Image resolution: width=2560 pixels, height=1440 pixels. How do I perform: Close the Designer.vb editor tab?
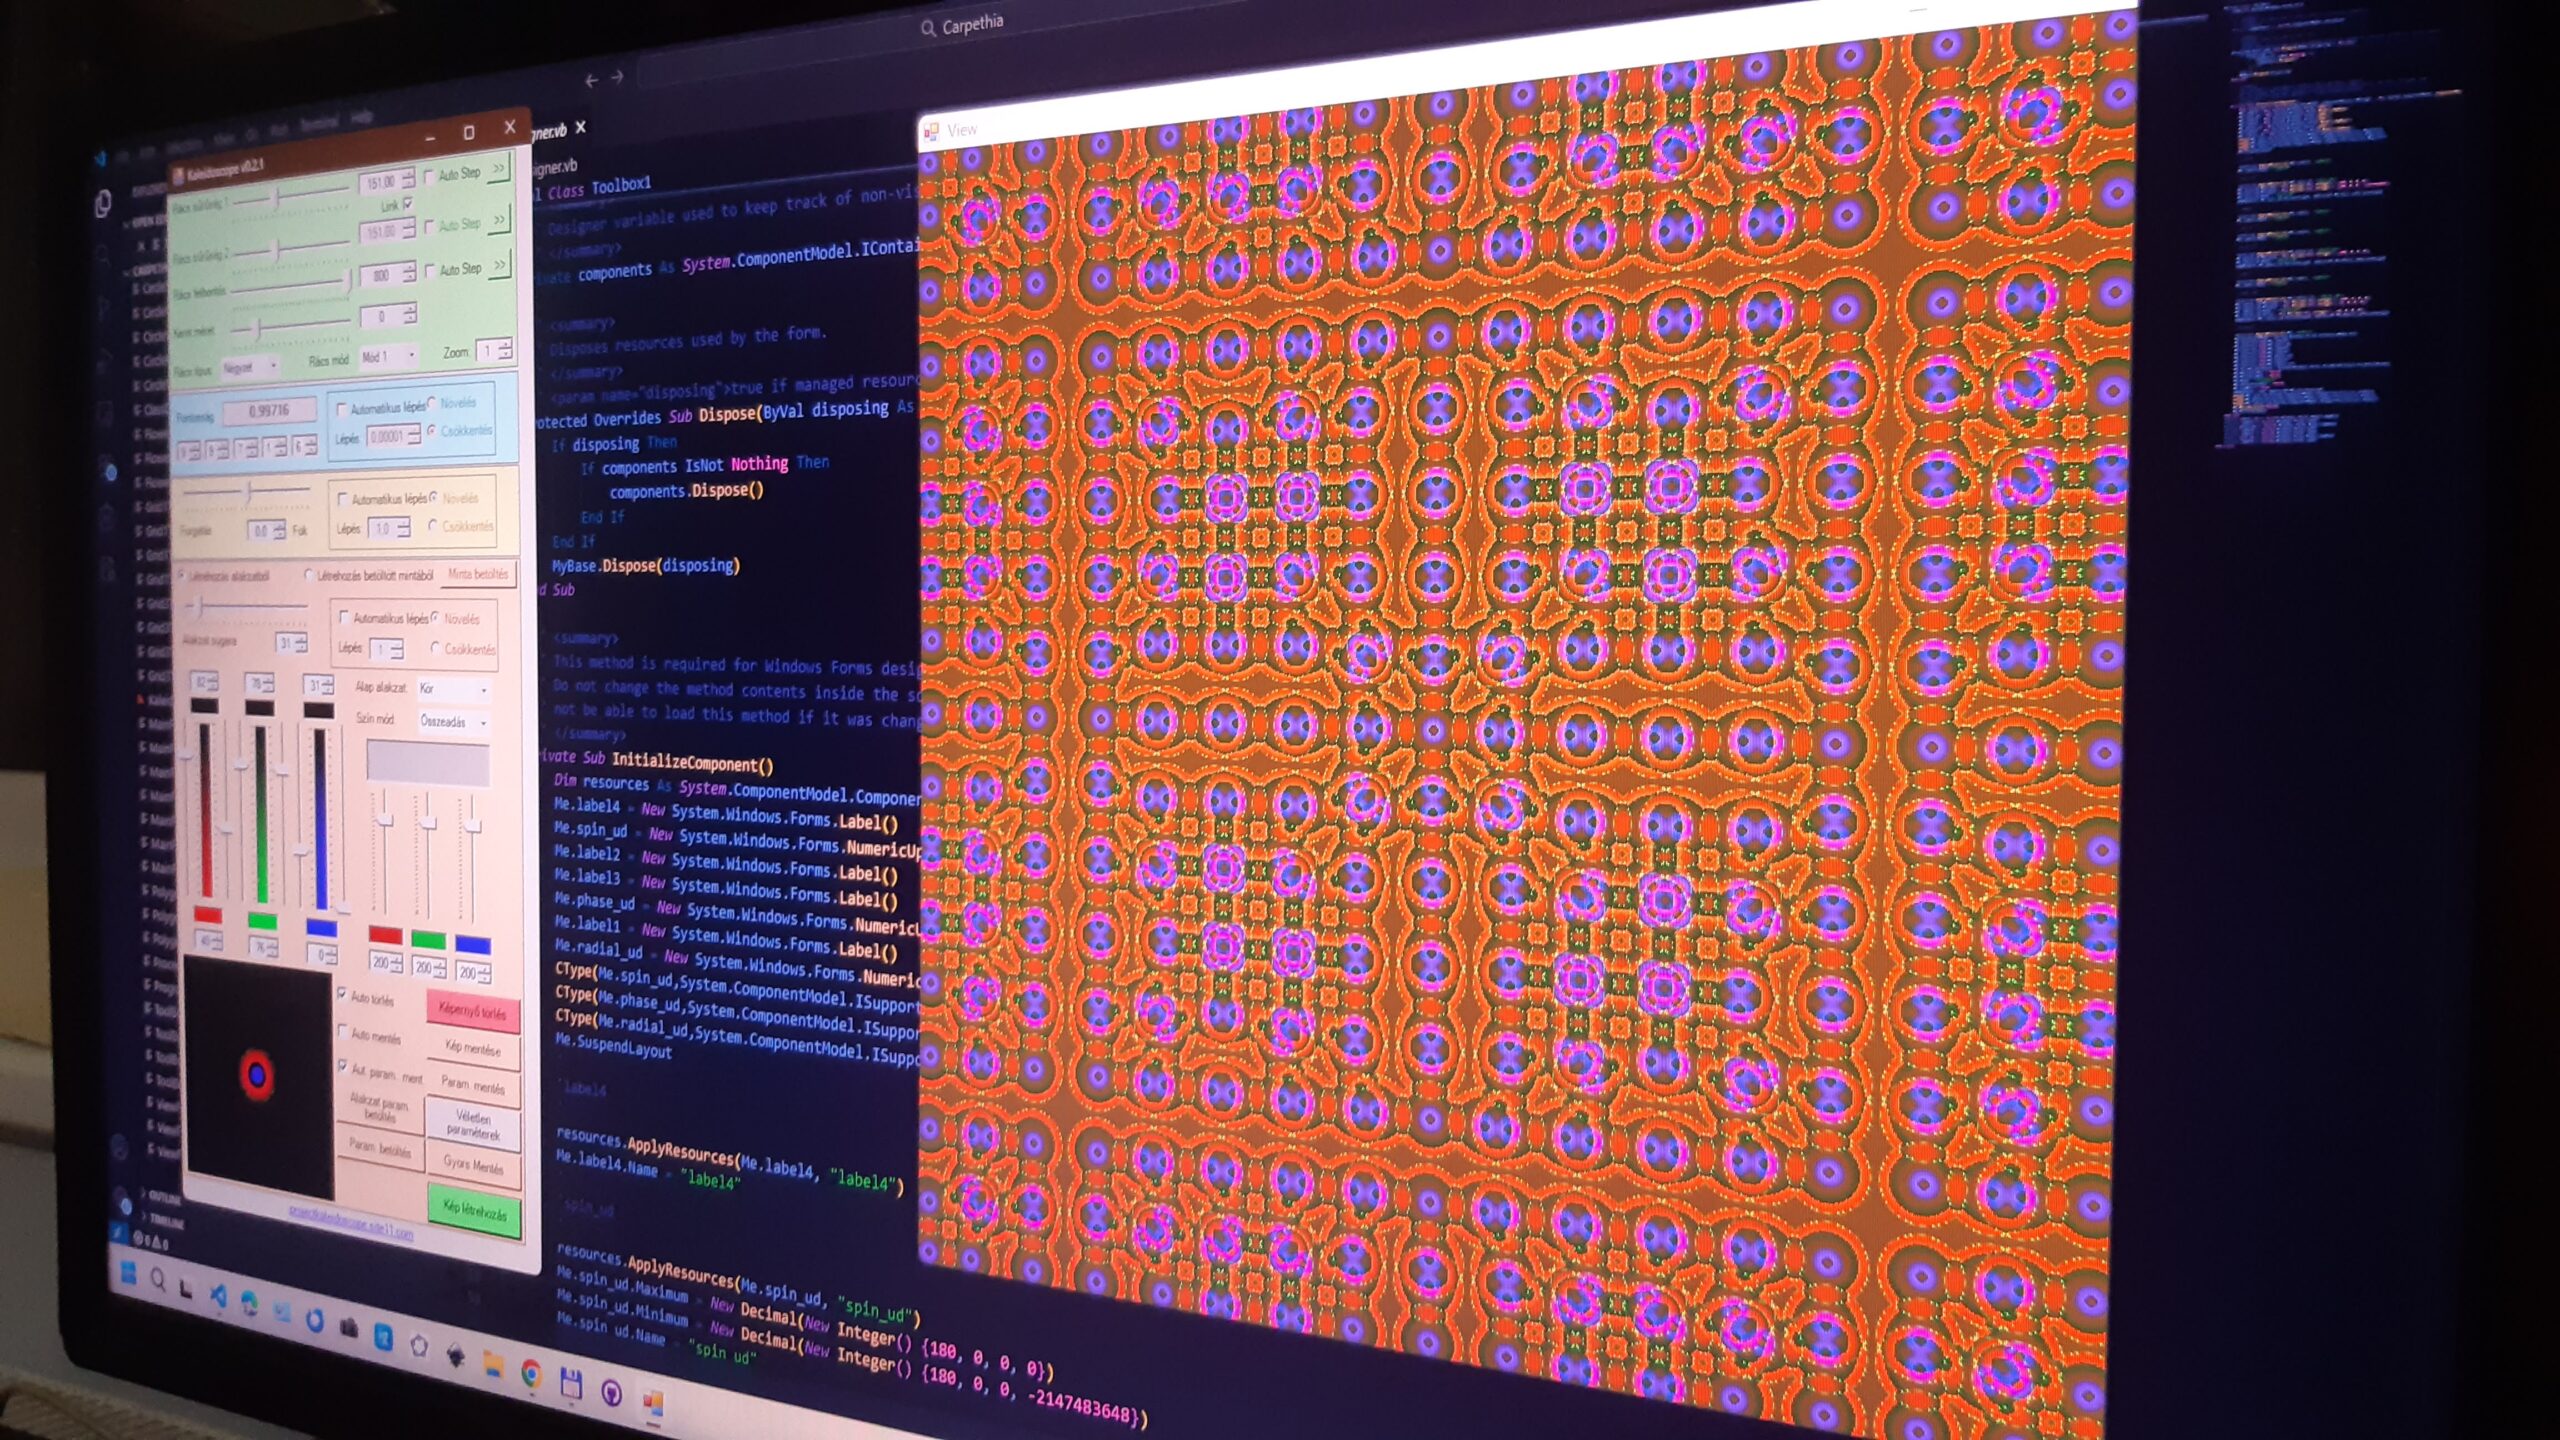[581, 127]
